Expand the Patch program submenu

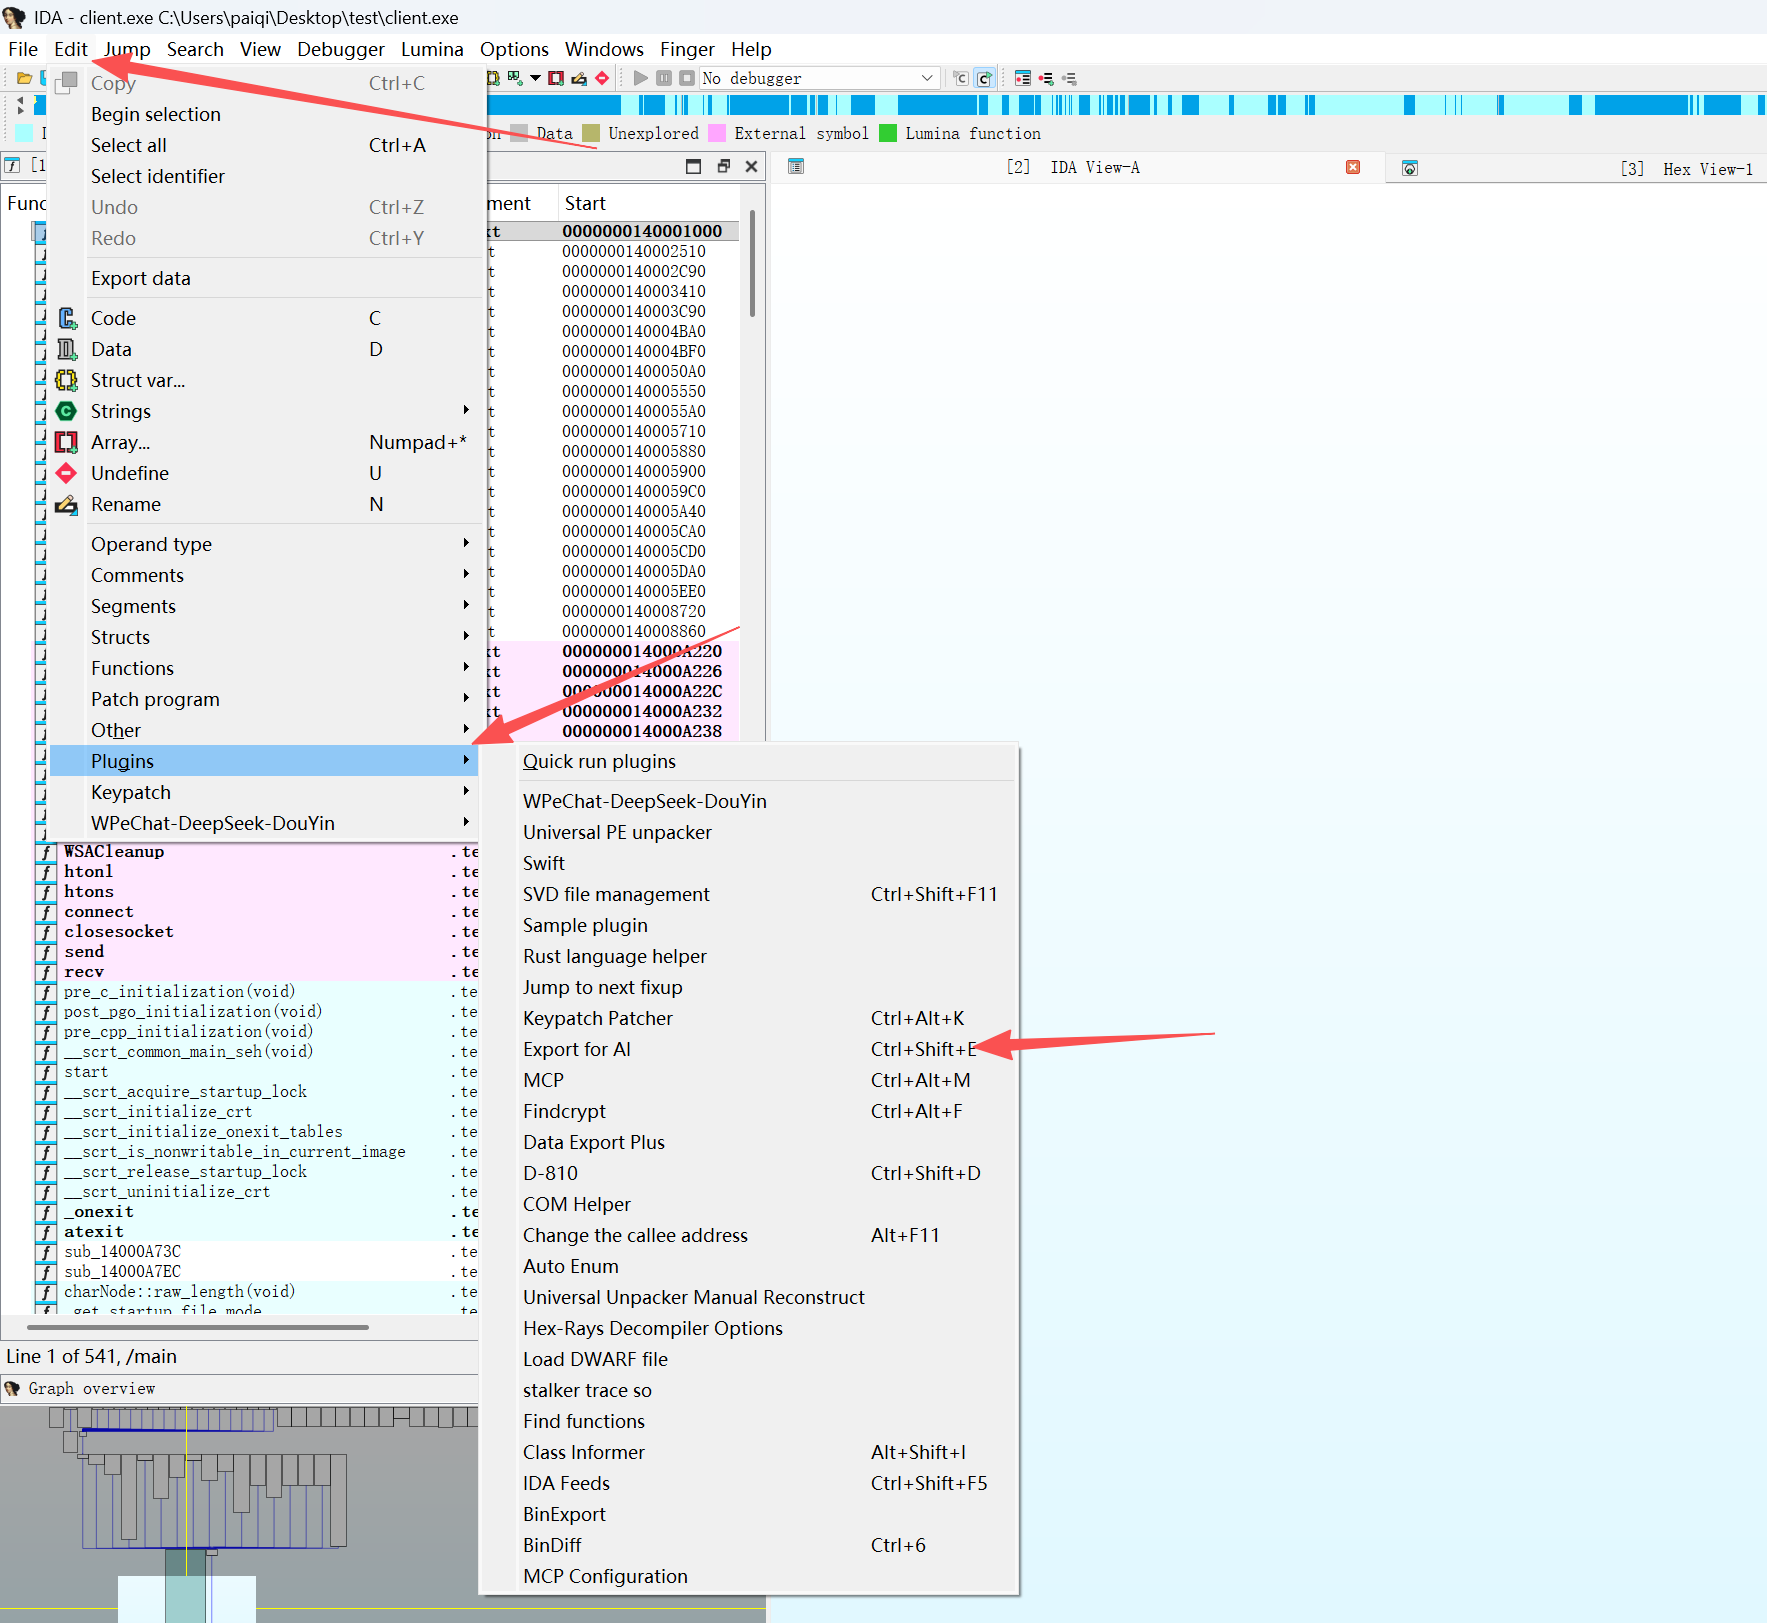click(268, 699)
